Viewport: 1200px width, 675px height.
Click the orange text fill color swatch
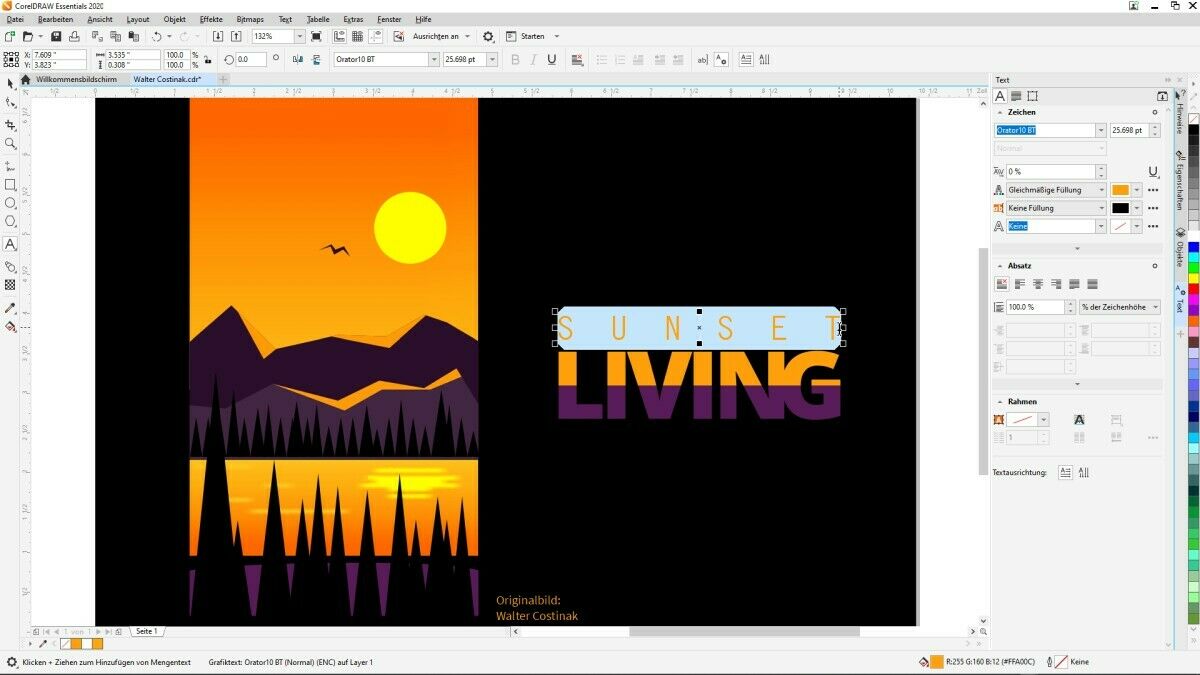pos(1120,190)
